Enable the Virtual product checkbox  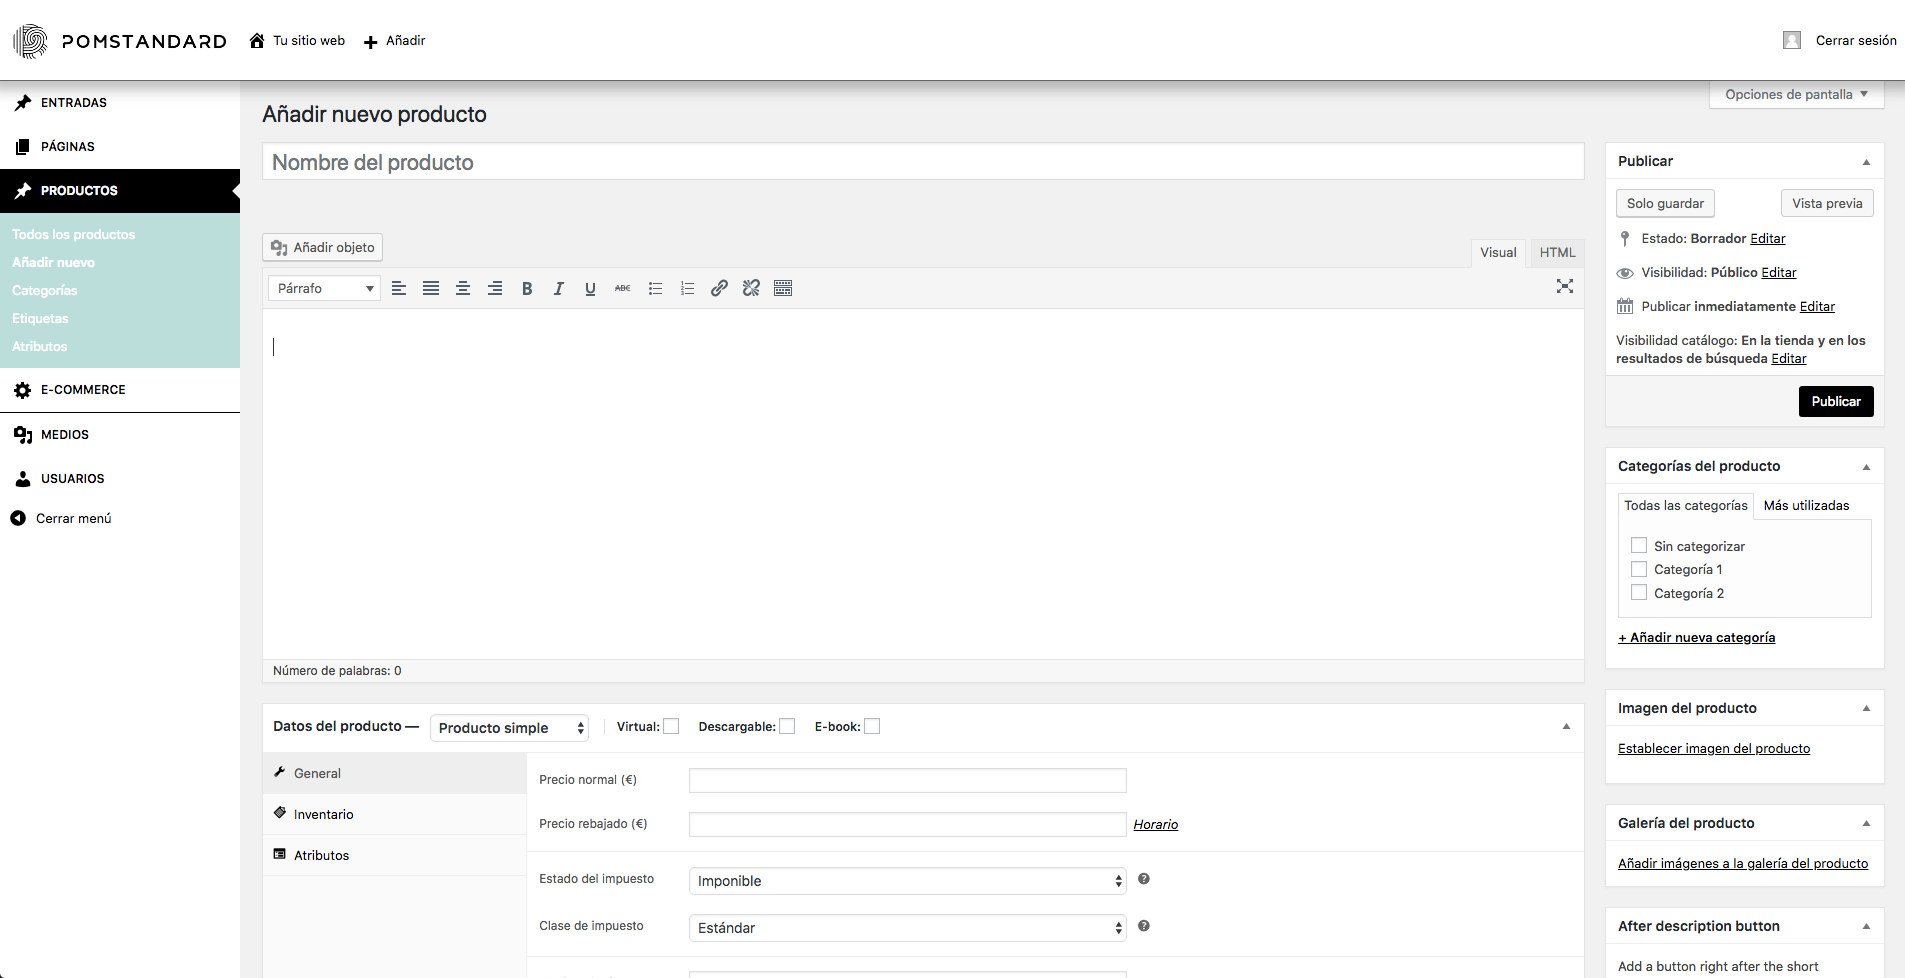tap(671, 727)
